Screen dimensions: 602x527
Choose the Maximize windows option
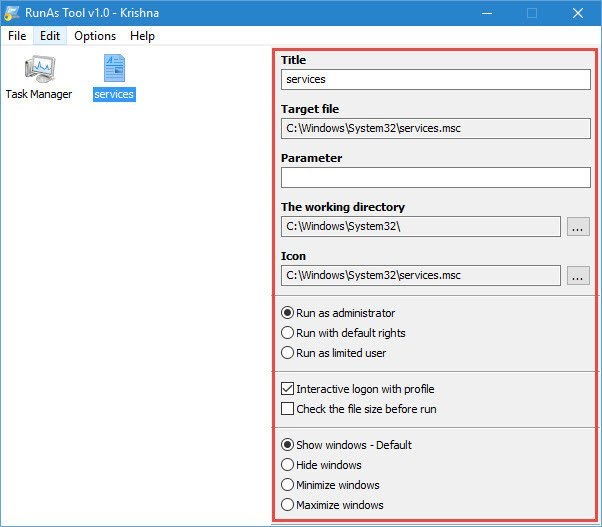pos(288,505)
